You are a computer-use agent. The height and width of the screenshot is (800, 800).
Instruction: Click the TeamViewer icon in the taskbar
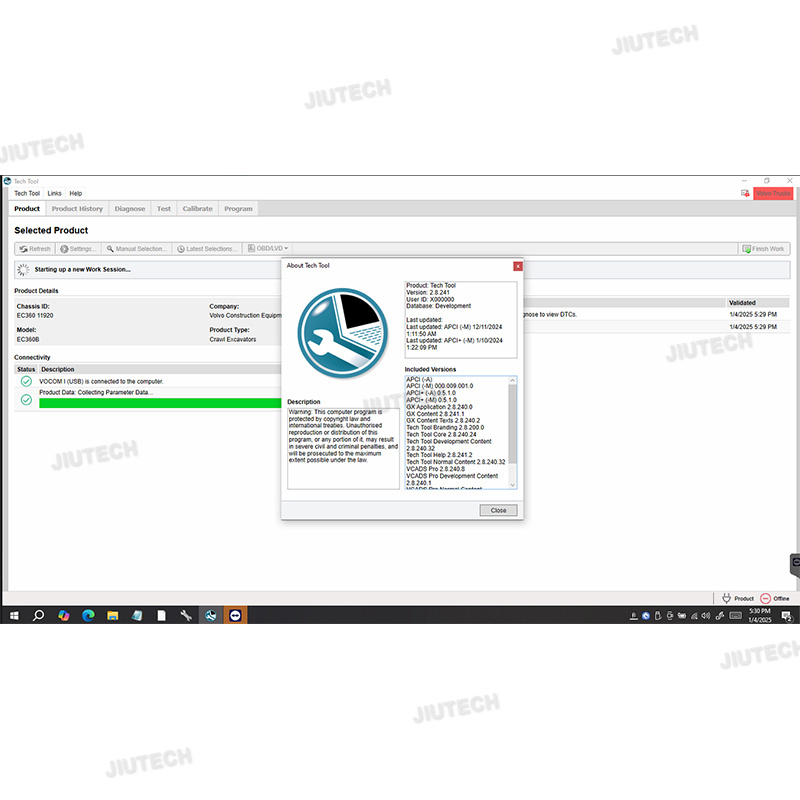235,615
